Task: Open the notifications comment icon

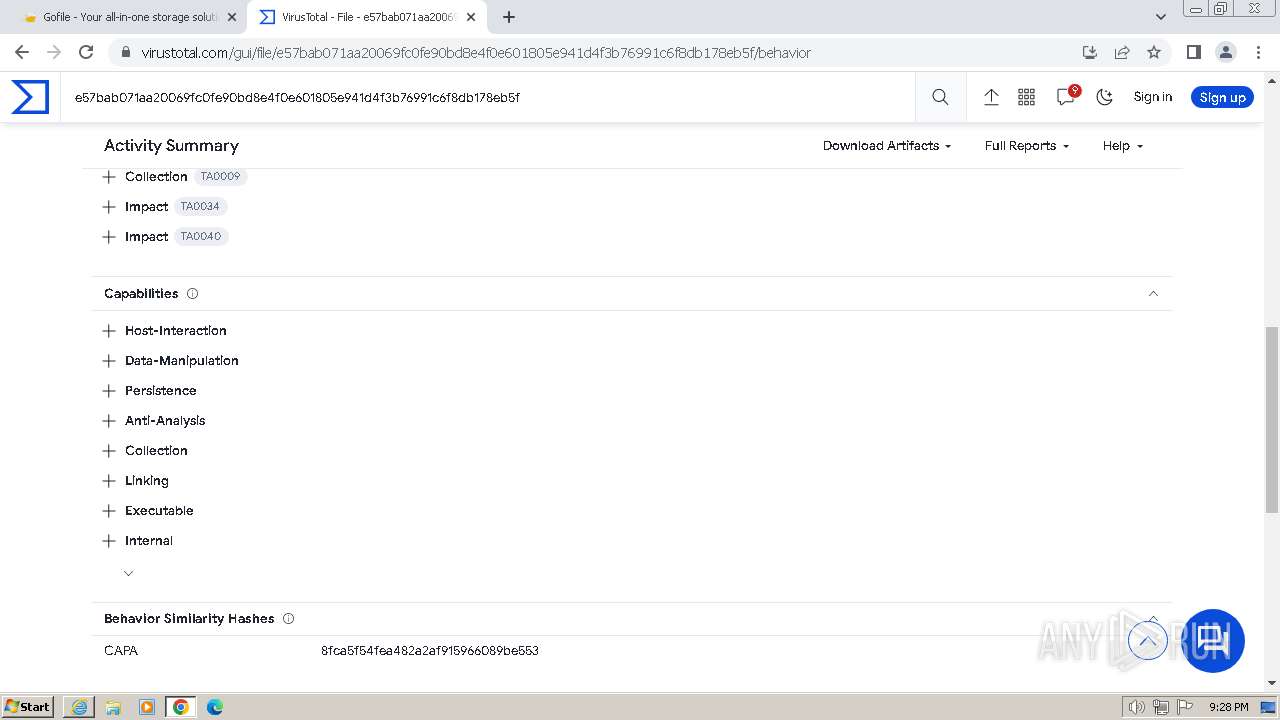Action: click(1066, 96)
